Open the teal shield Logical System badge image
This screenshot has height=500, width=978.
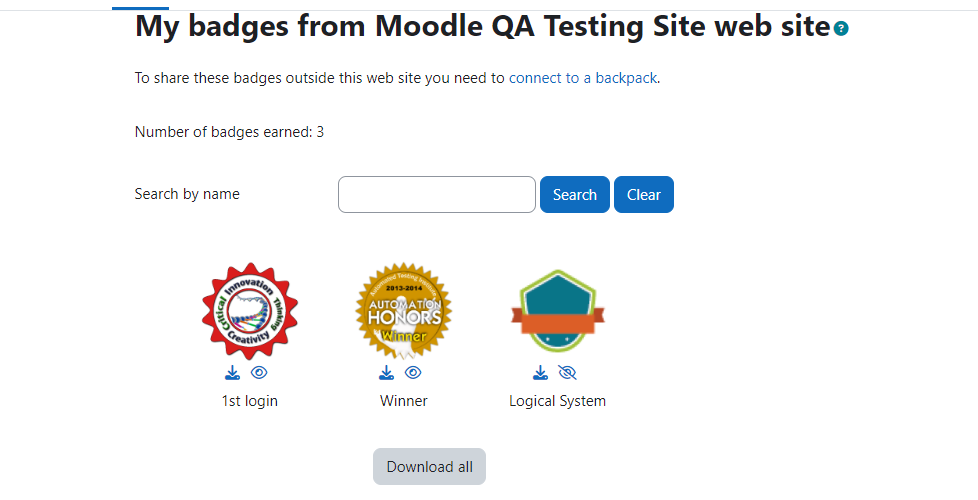[x=558, y=311]
